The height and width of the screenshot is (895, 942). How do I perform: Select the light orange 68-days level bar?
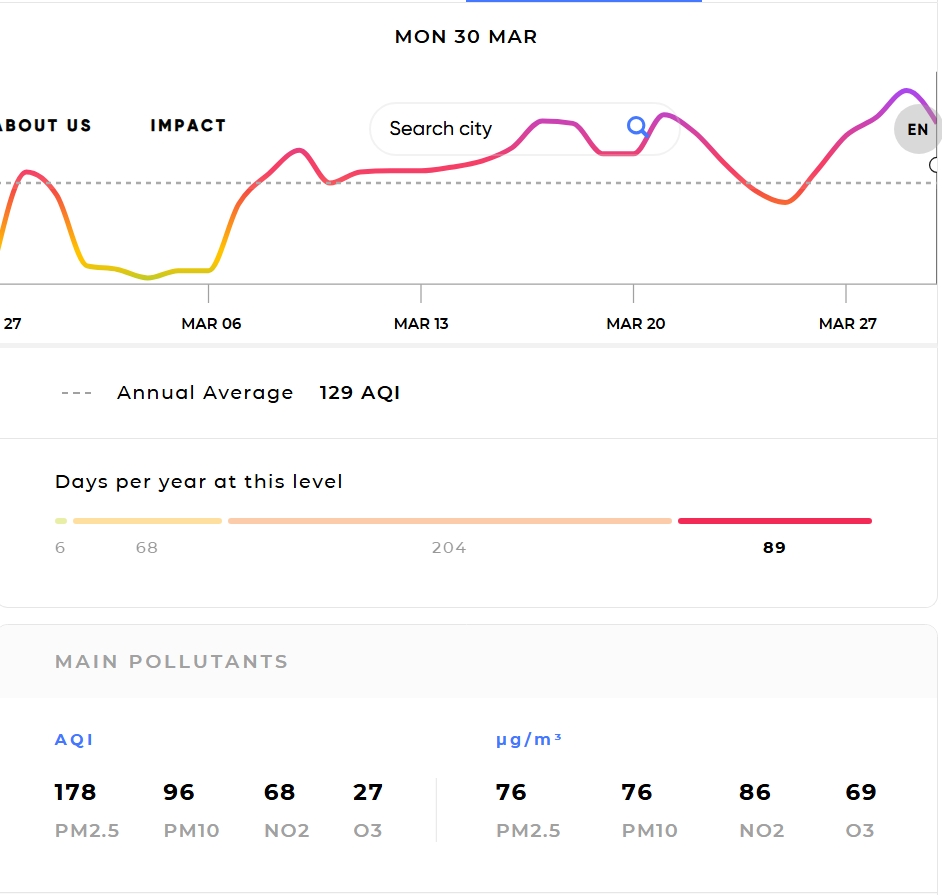point(147,521)
